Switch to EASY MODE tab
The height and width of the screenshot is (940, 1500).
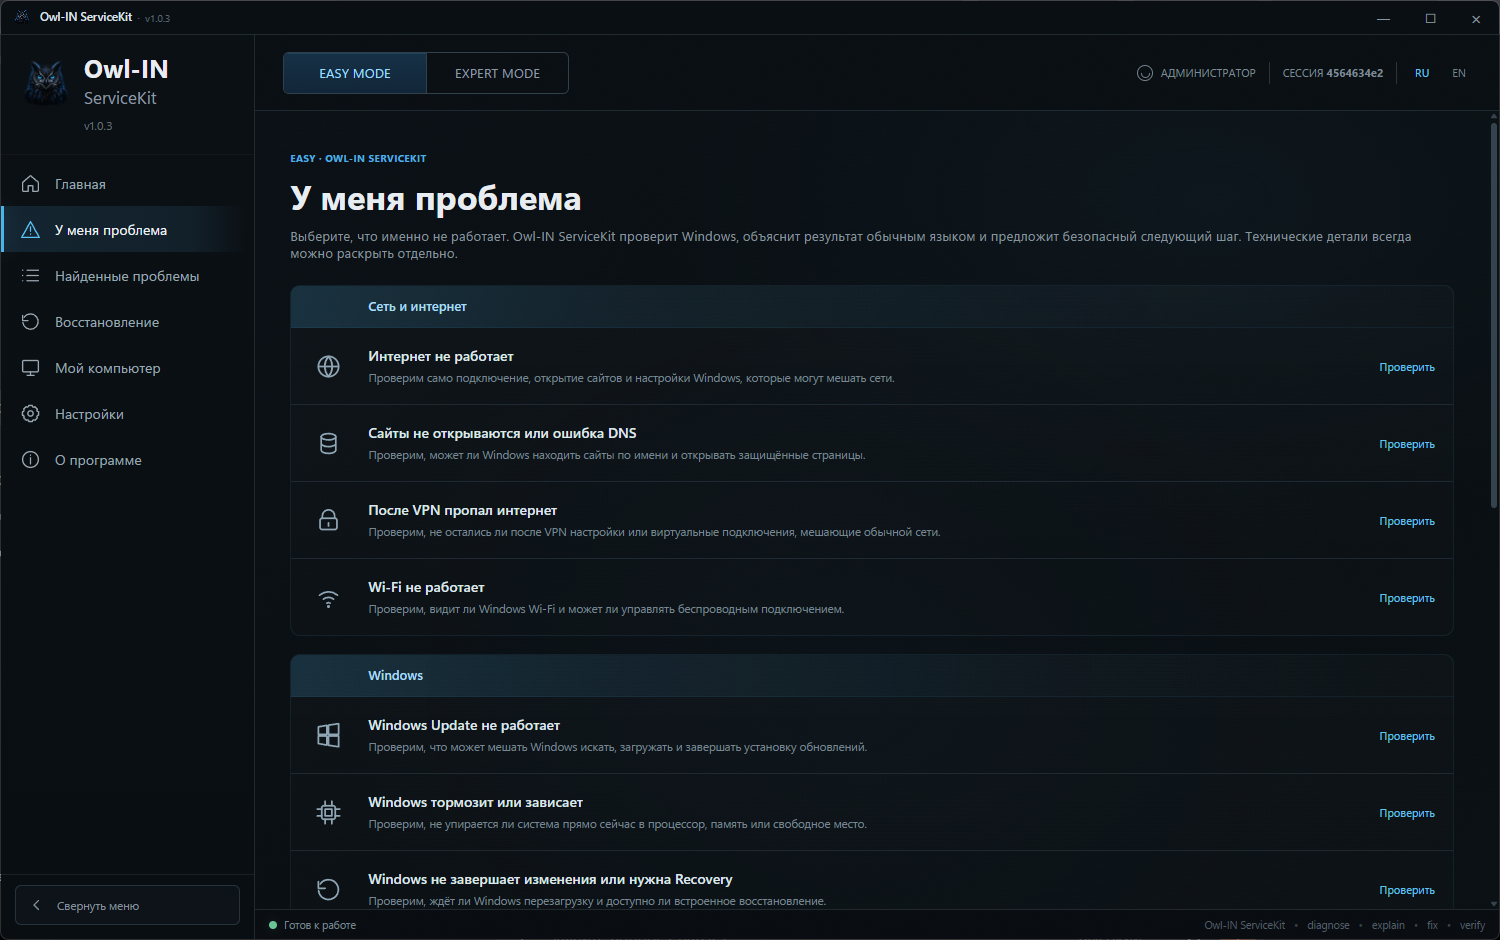355,73
